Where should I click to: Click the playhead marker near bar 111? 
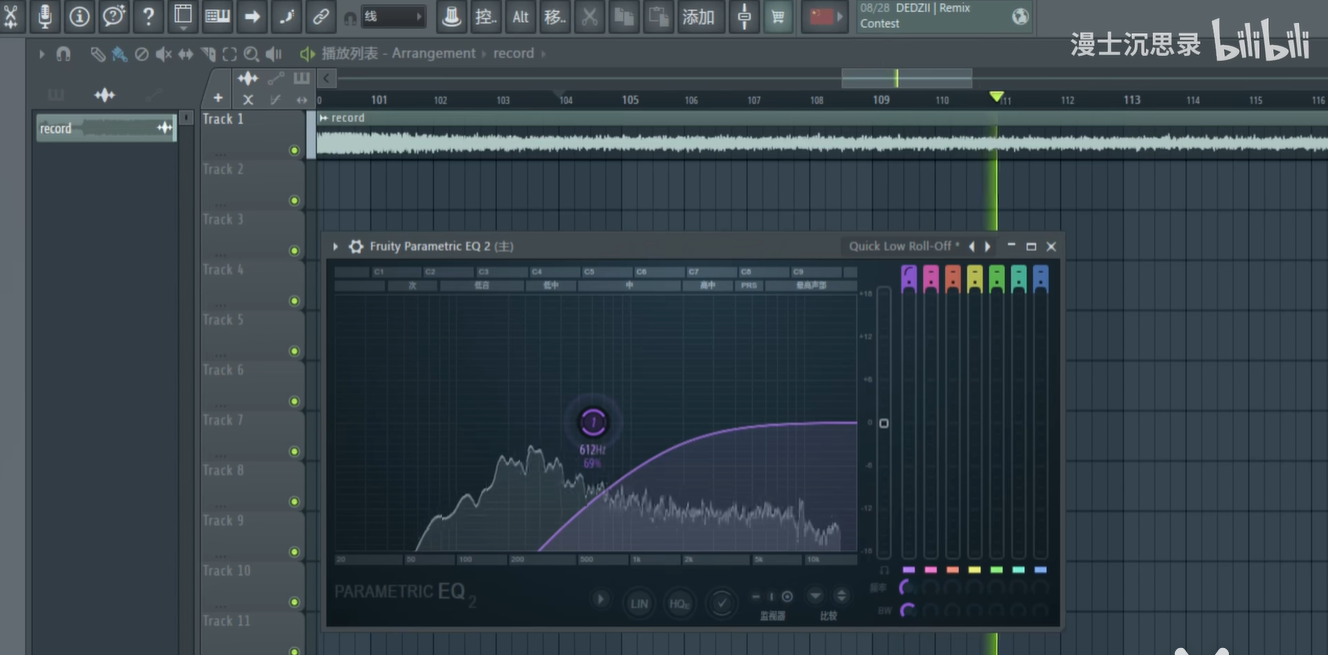coord(996,97)
